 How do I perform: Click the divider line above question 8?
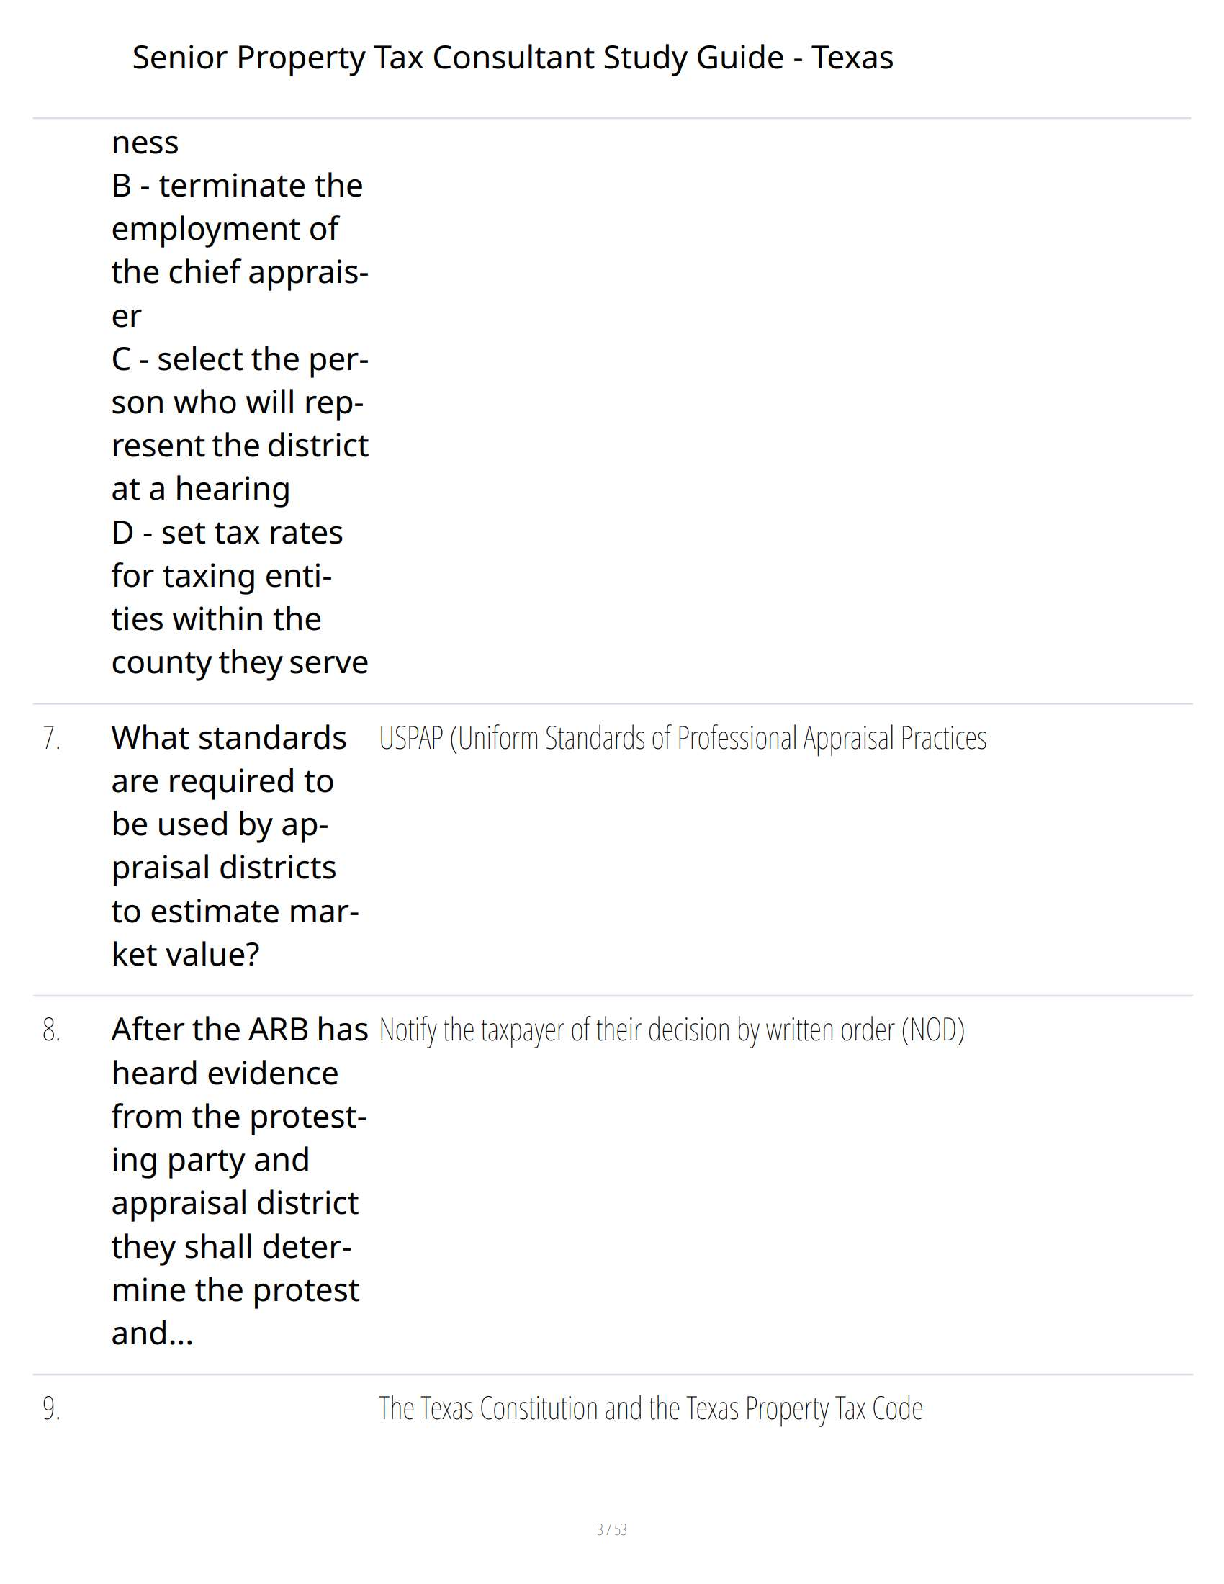click(612, 995)
